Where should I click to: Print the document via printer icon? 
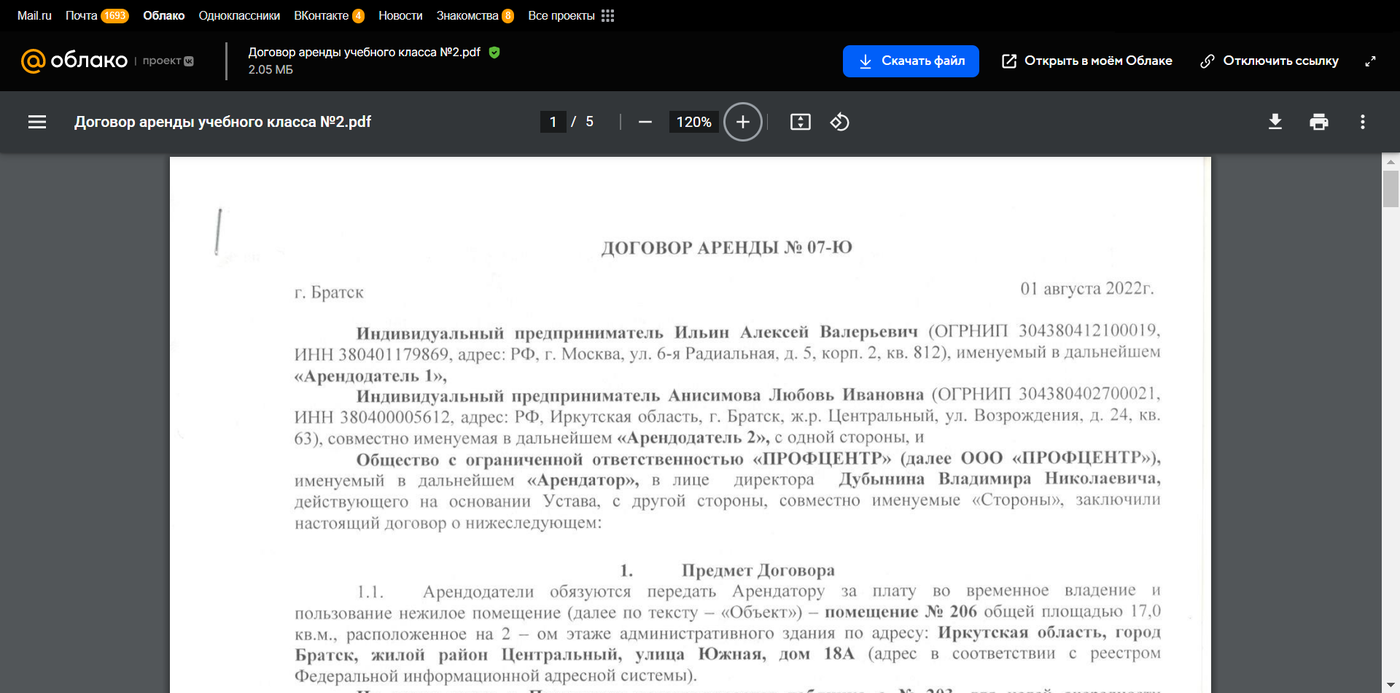point(1319,122)
